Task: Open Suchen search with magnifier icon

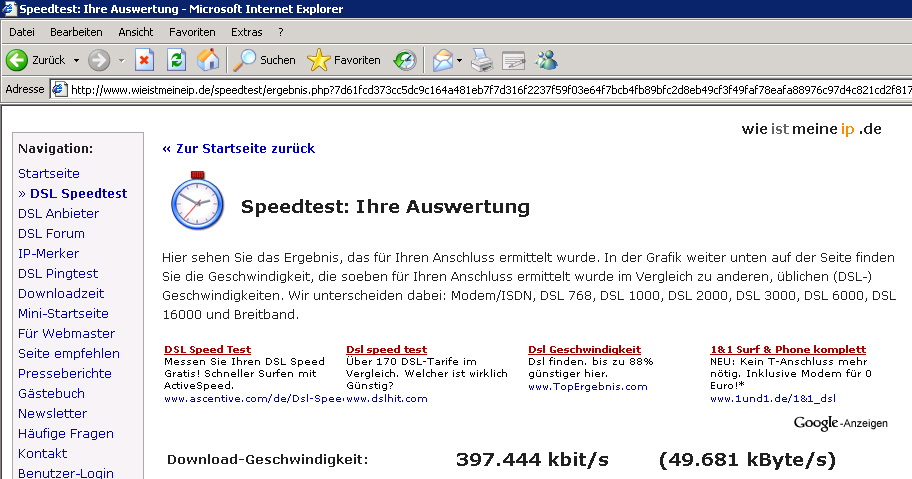Action: [x=264, y=60]
